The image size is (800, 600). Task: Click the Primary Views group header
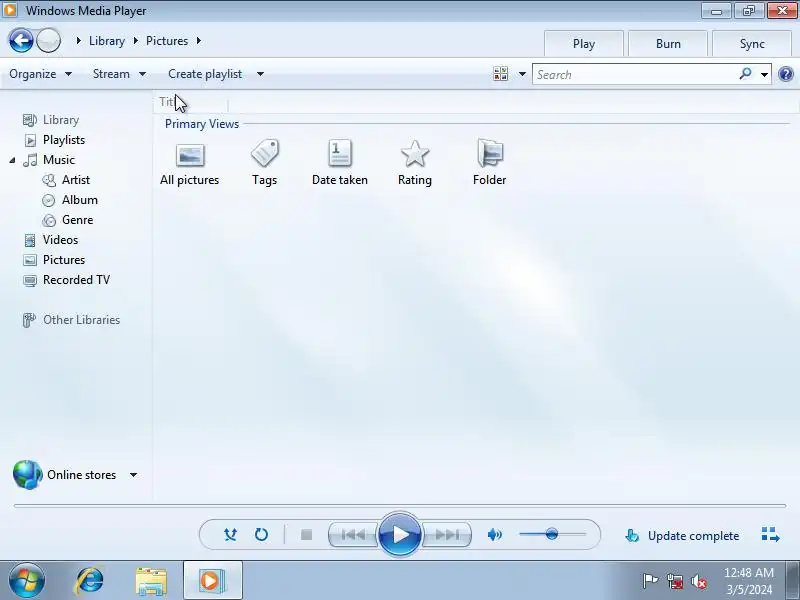[x=202, y=124]
